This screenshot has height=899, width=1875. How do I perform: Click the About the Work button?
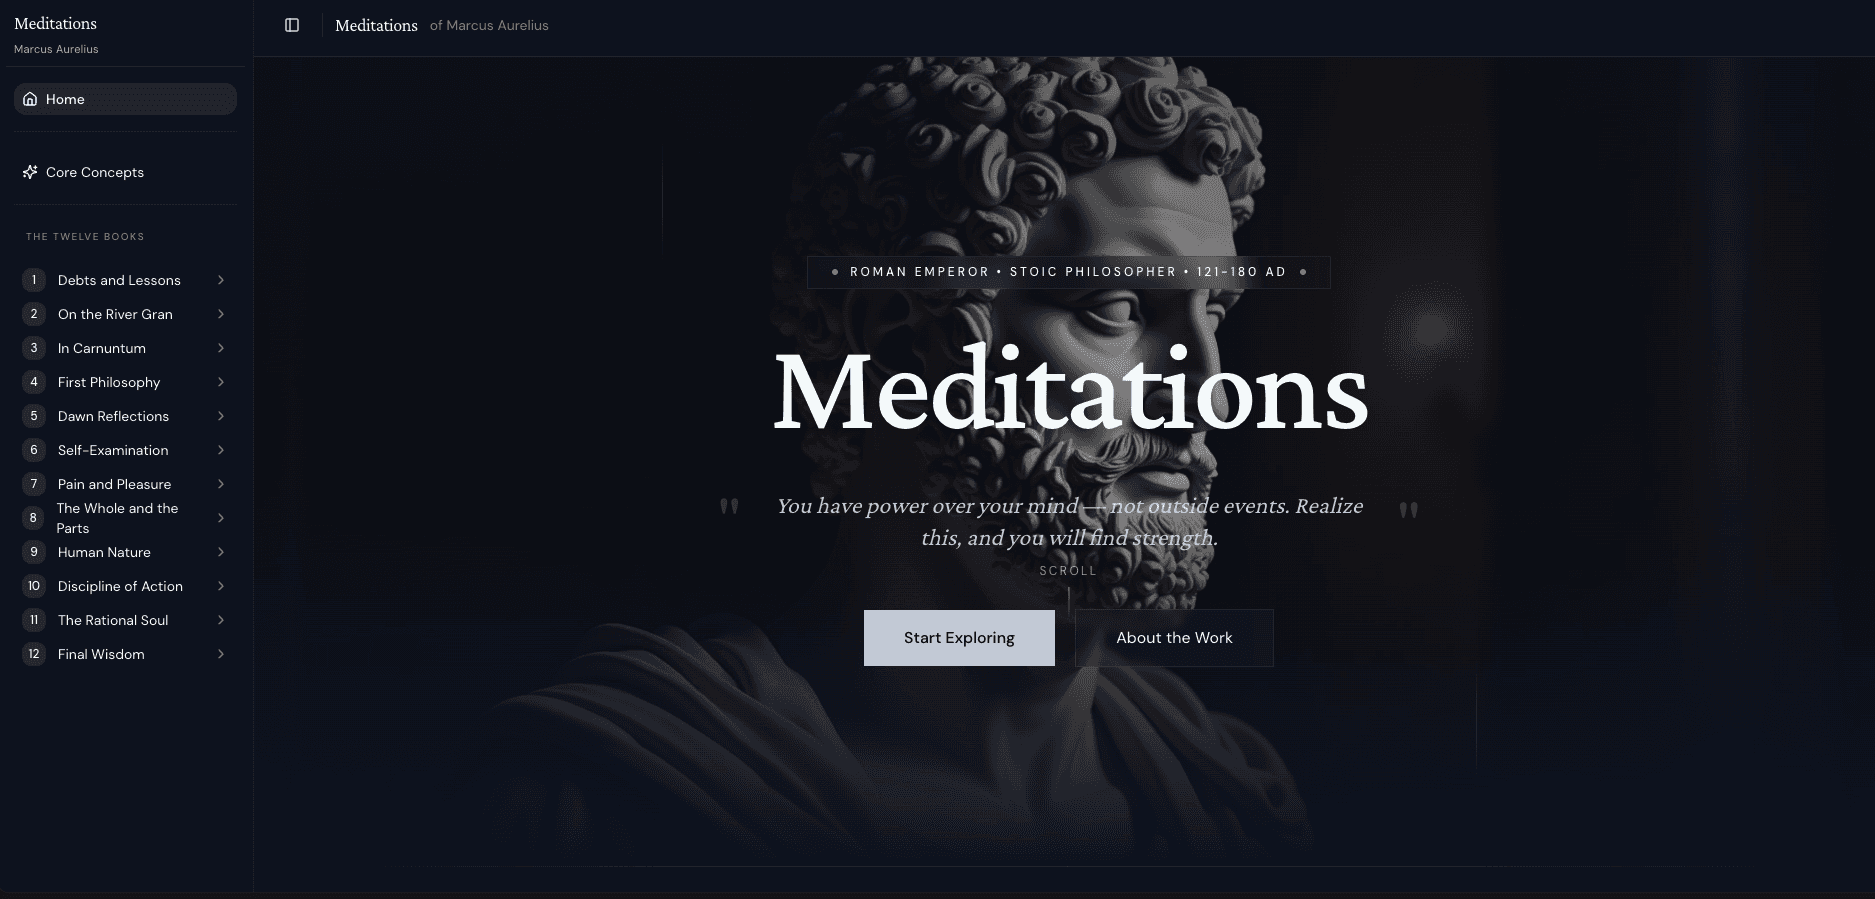(1174, 638)
